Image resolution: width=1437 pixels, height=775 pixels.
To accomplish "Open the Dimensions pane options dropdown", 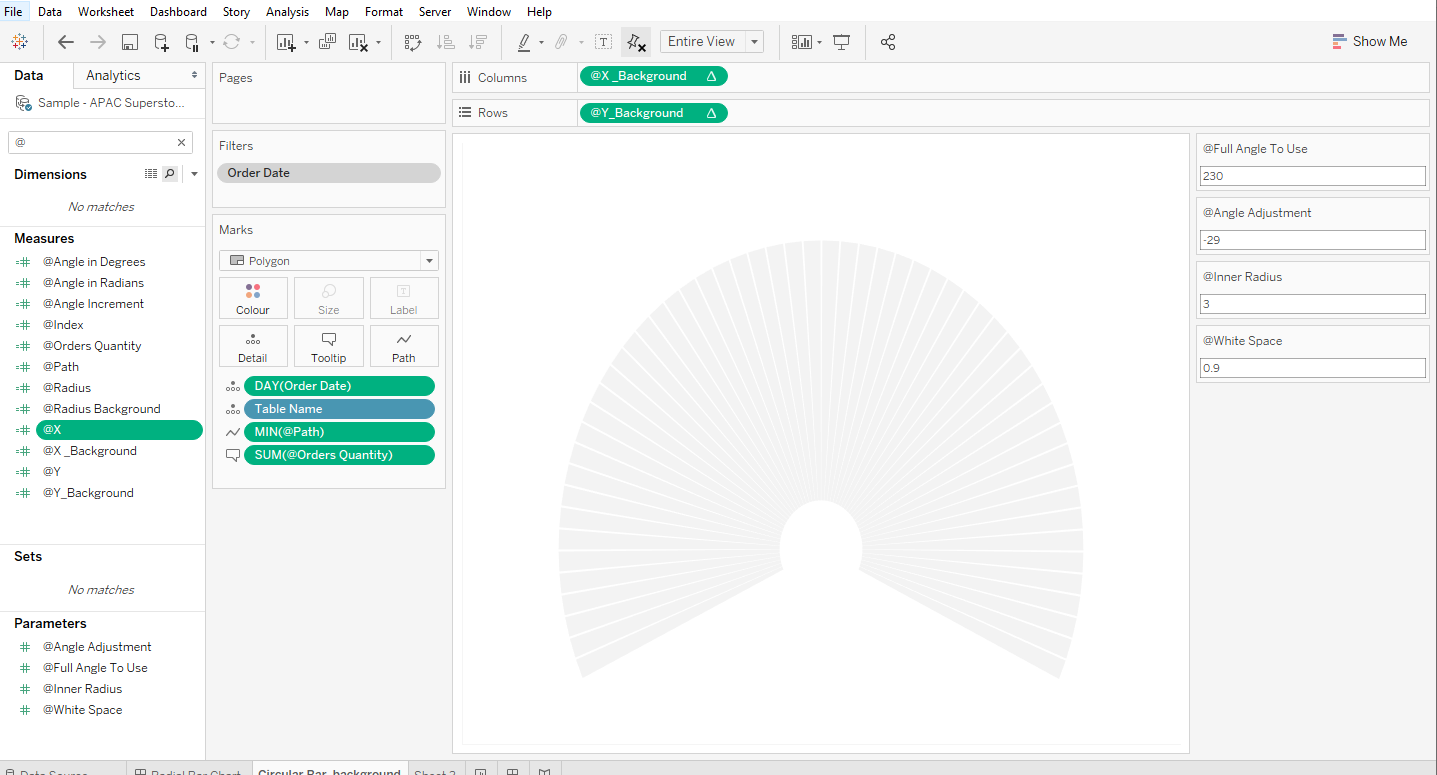I will pos(194,173).
